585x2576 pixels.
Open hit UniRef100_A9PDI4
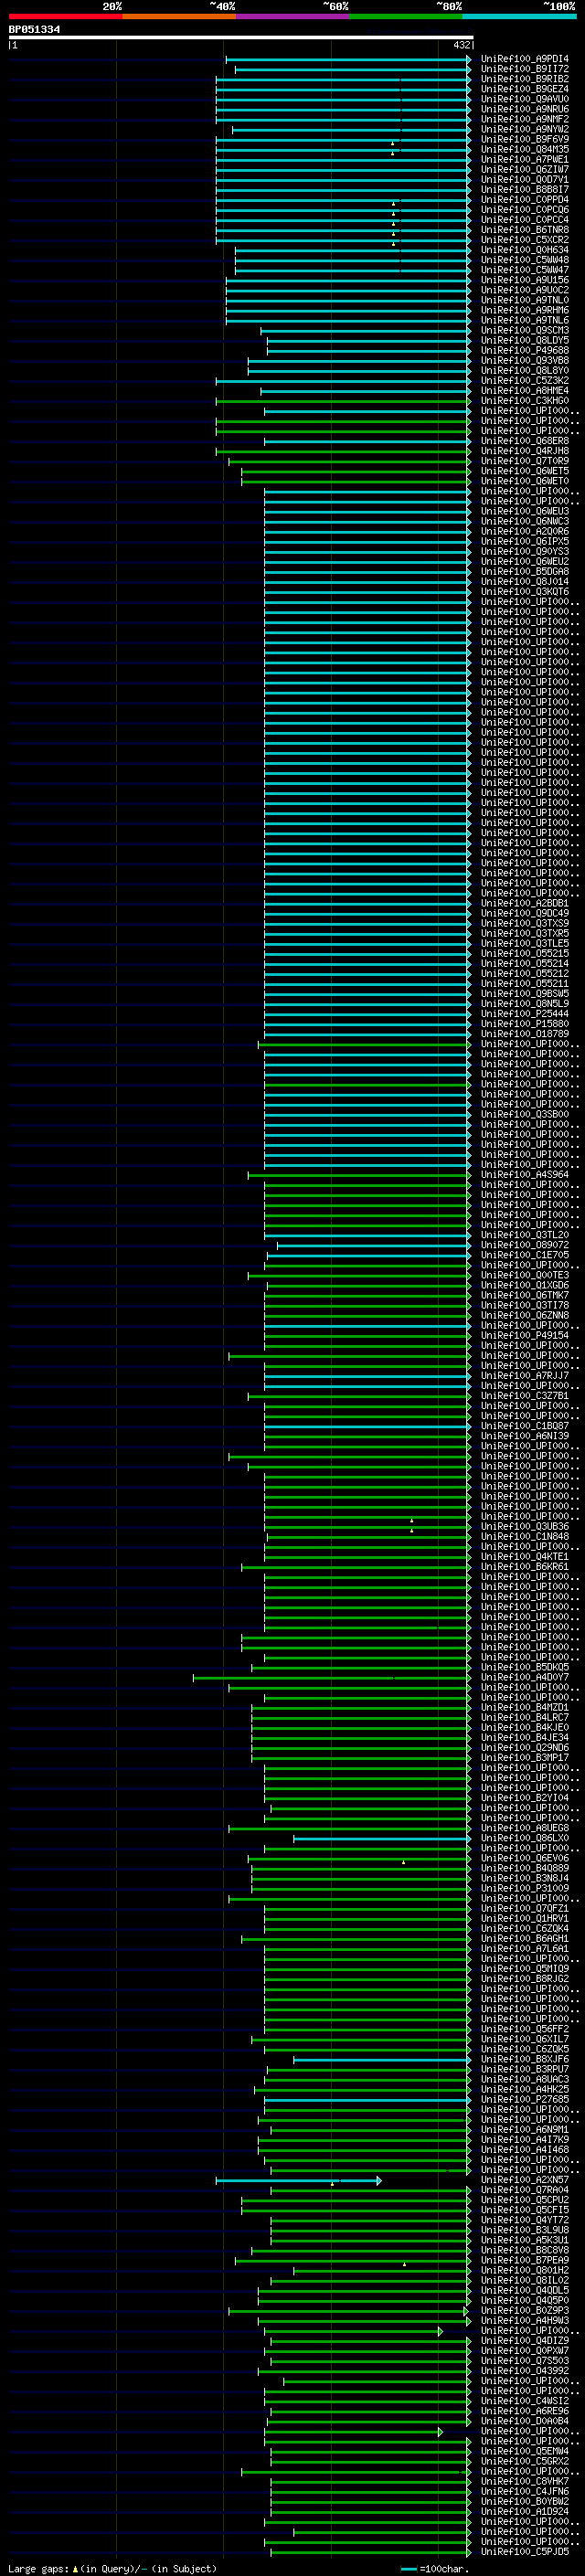(x=525, y=59)
